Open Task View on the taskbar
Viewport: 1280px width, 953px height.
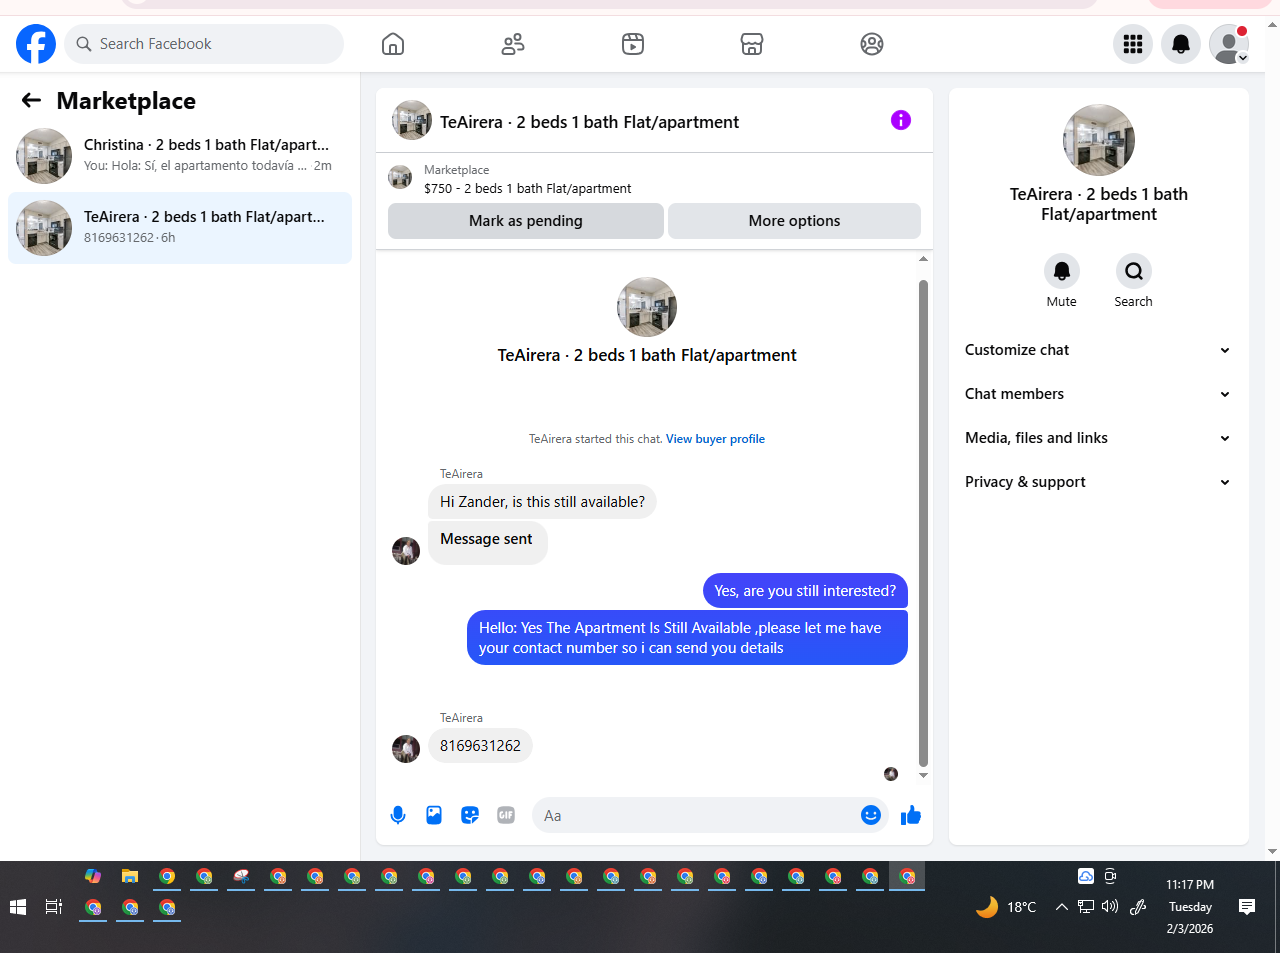[x=54, y=907]
